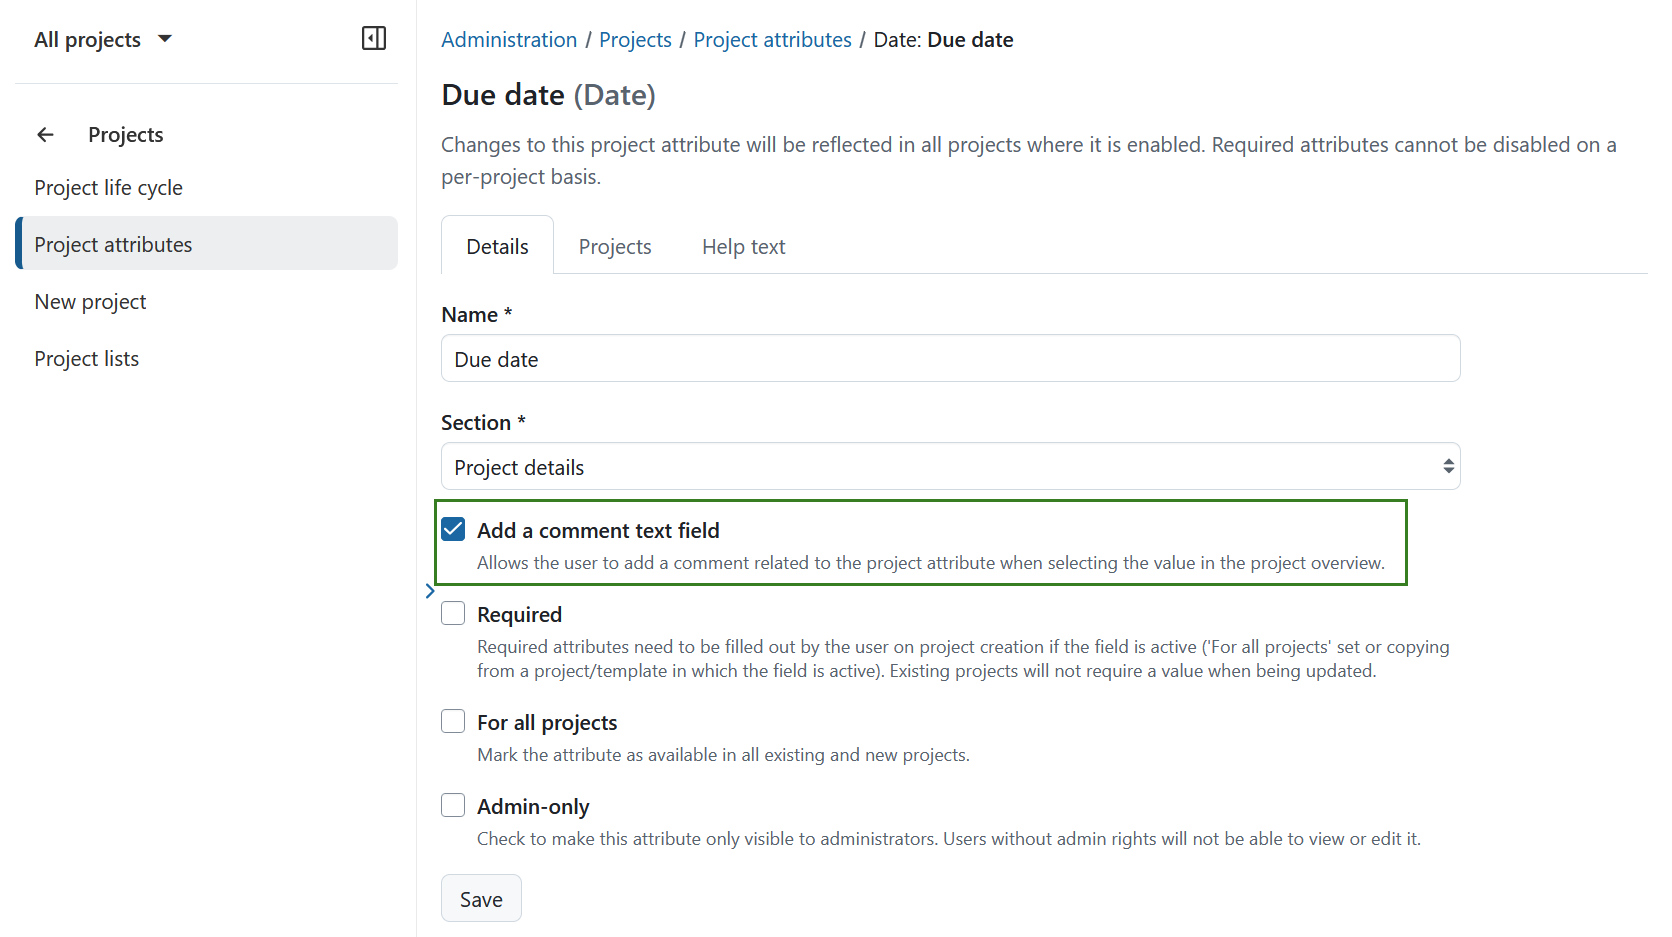
Task: Open the Section dropdown showing Project details
Action: click(949, 466)
